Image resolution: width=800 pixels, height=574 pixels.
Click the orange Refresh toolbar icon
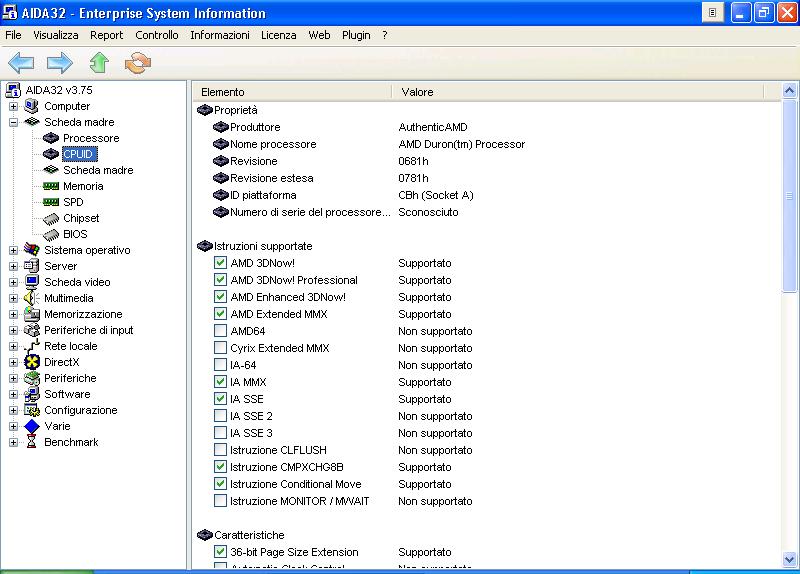(138, 63)
